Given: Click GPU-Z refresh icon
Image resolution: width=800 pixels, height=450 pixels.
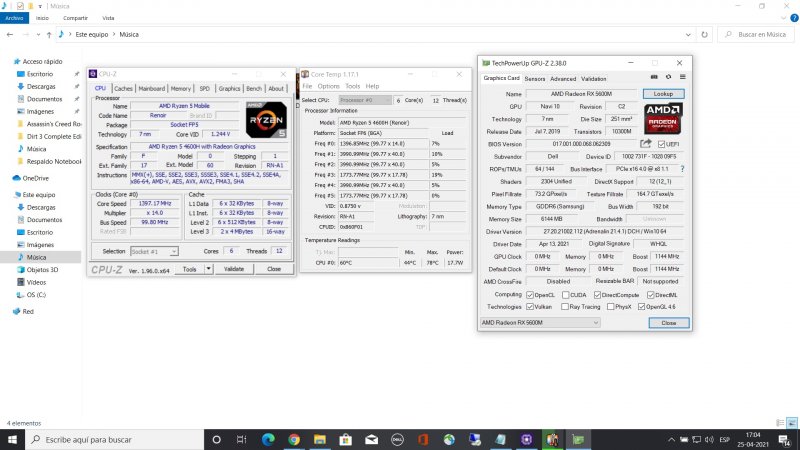Looking at the screenshot, I should pos(668,77).
